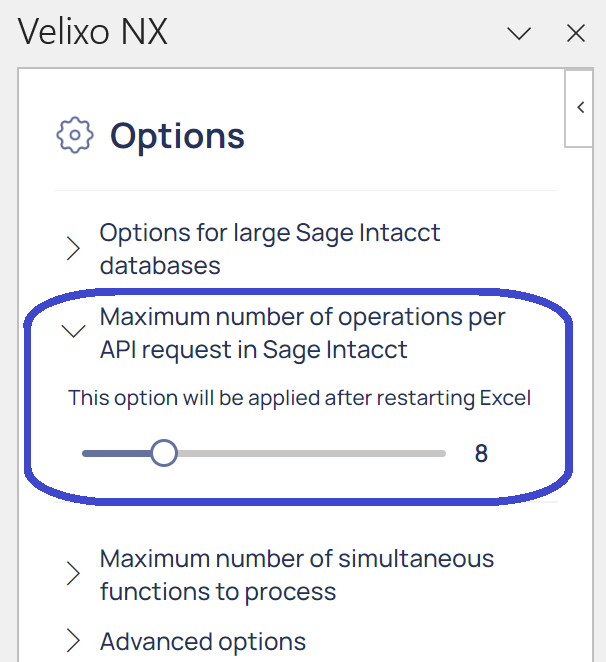
Task: Click the dark filled part of the slider track
Action: click(x=117, y=453)
